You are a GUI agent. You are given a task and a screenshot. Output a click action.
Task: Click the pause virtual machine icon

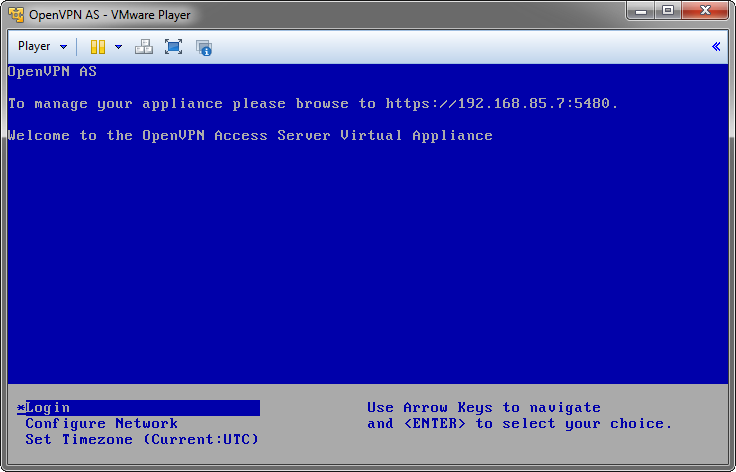click(x=98, y=47)
